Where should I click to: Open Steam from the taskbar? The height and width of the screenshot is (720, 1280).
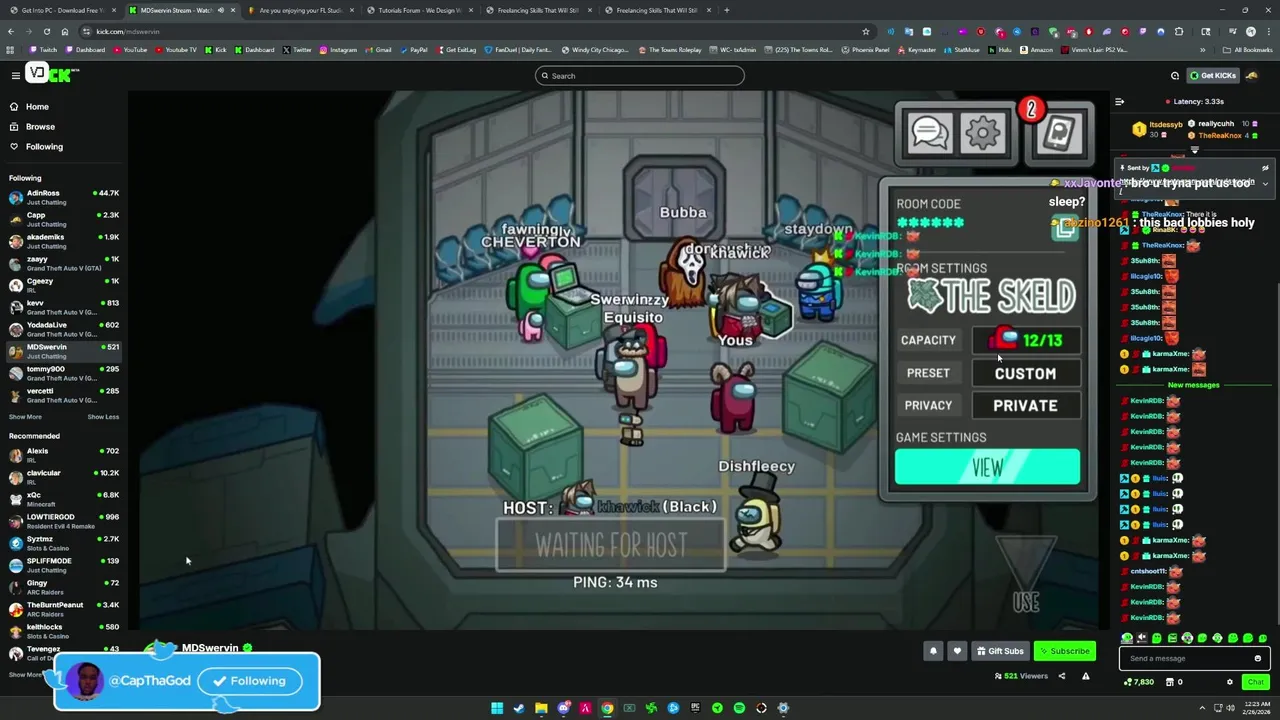(519, 708)
